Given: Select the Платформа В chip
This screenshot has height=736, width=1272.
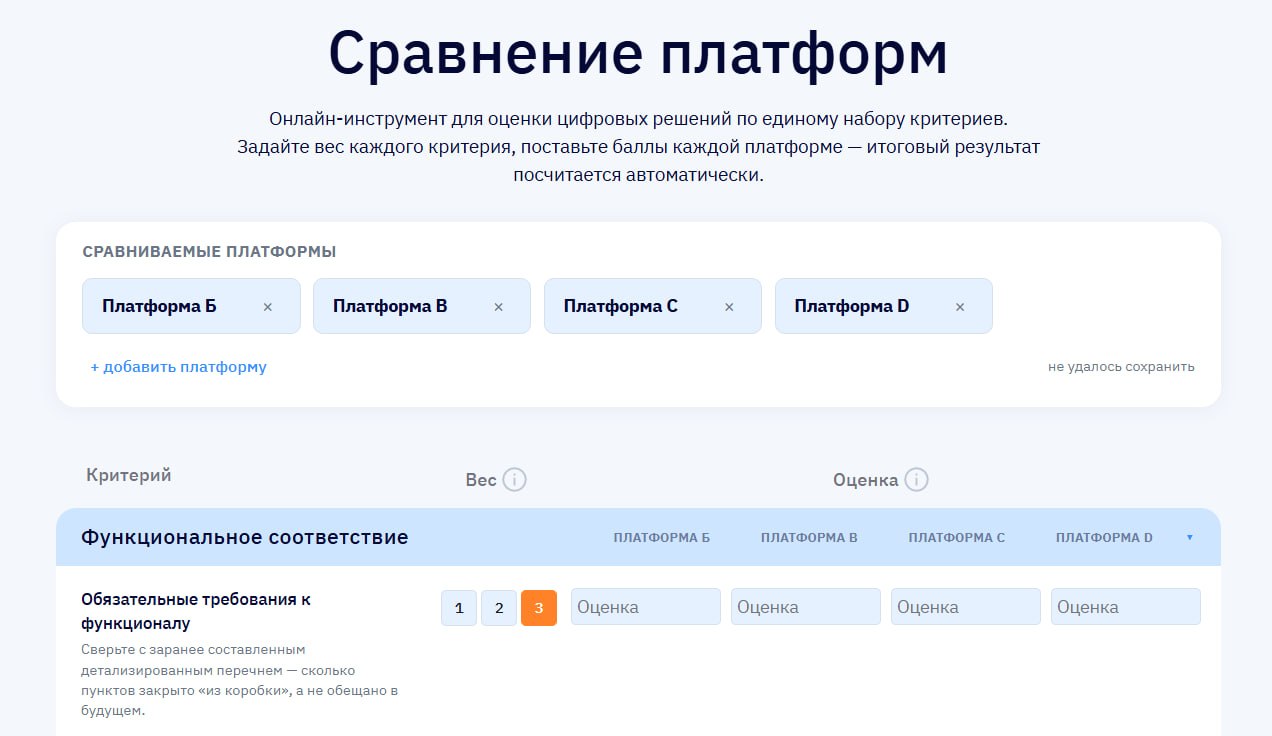Looking at the screenshot, I should pyautogui.click(x=422, y=306).
